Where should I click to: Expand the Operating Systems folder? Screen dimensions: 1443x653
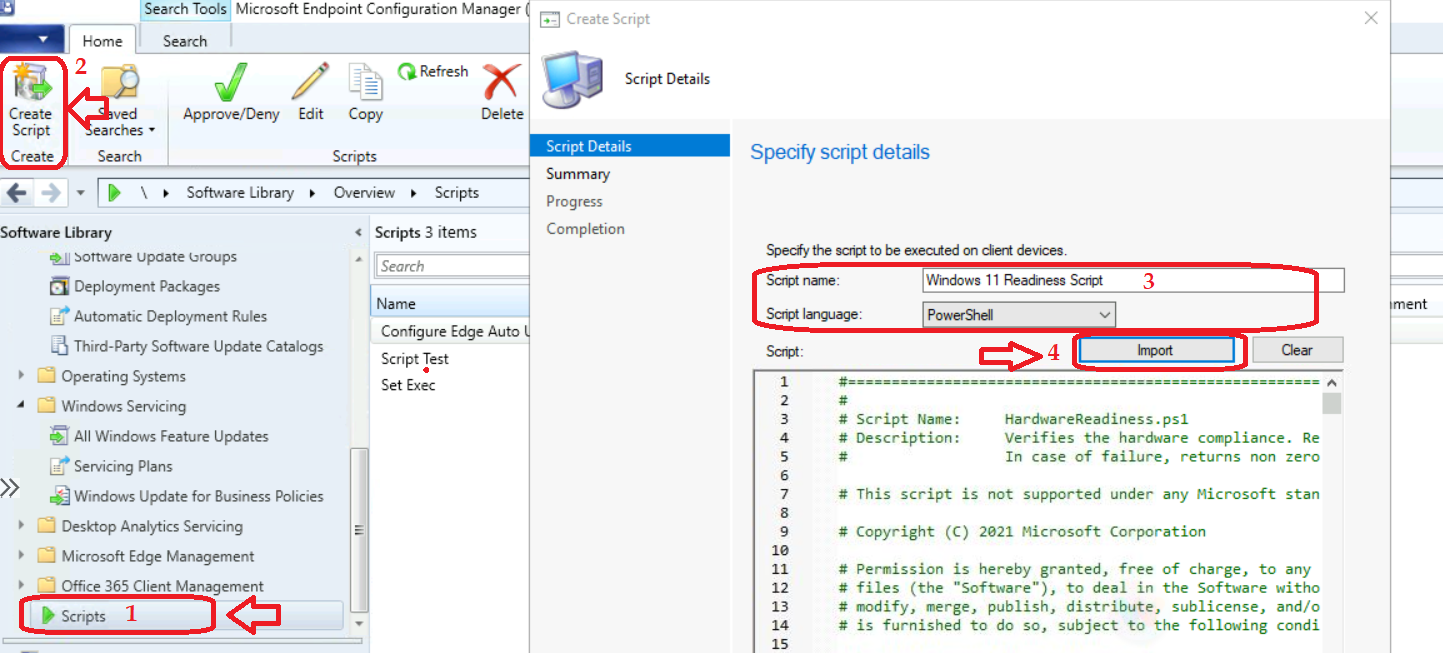pos(22,376)
